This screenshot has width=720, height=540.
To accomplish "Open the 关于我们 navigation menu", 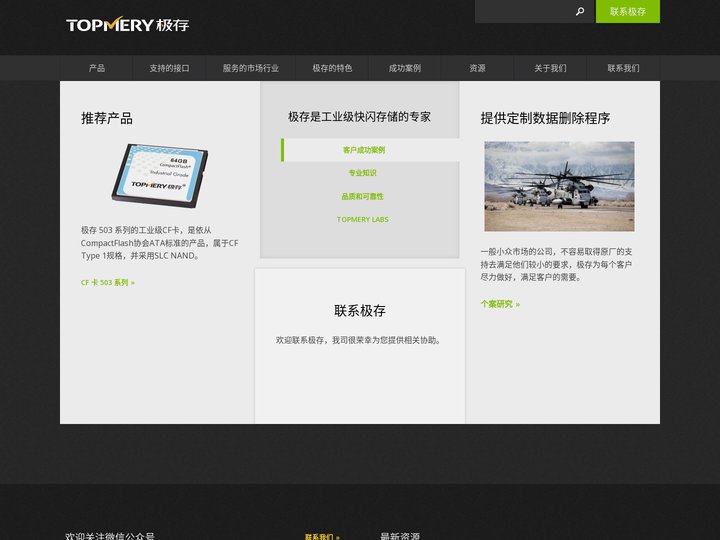I will click(550, 68).
